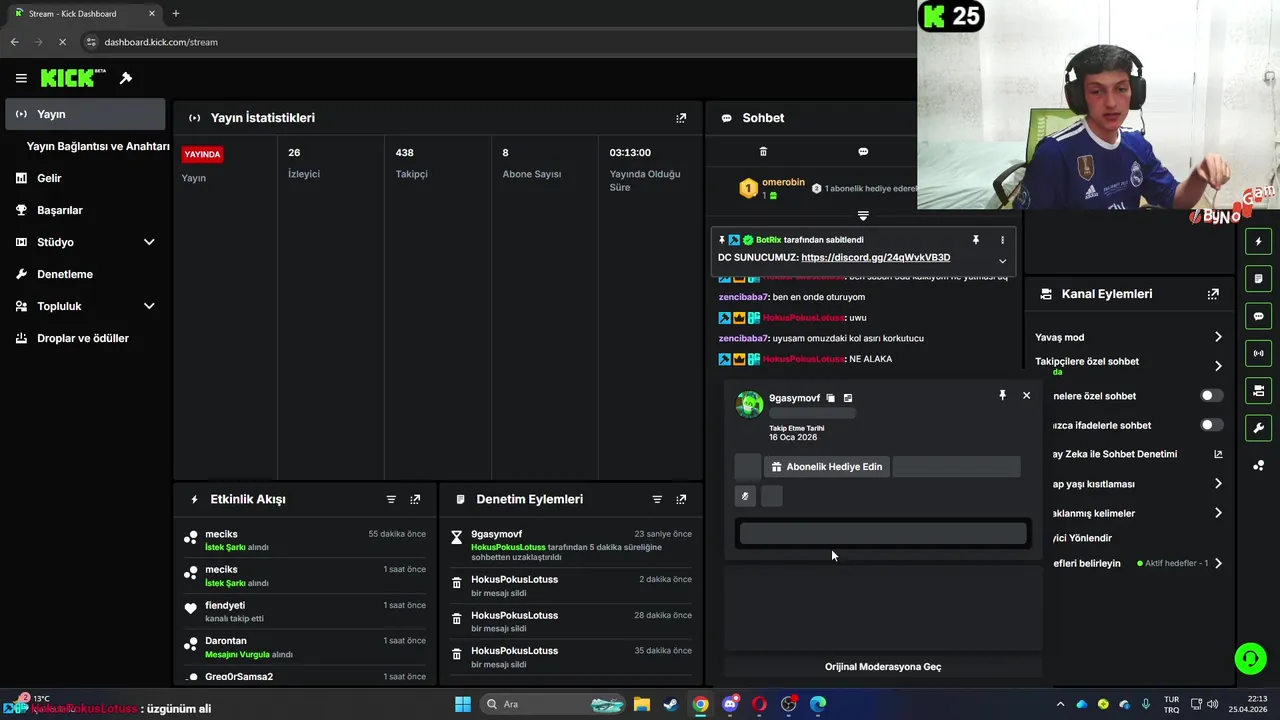Show hidden system tray icons
Image resolution: width=1280 pixels, height=720 pixels.
point(1060,704)
